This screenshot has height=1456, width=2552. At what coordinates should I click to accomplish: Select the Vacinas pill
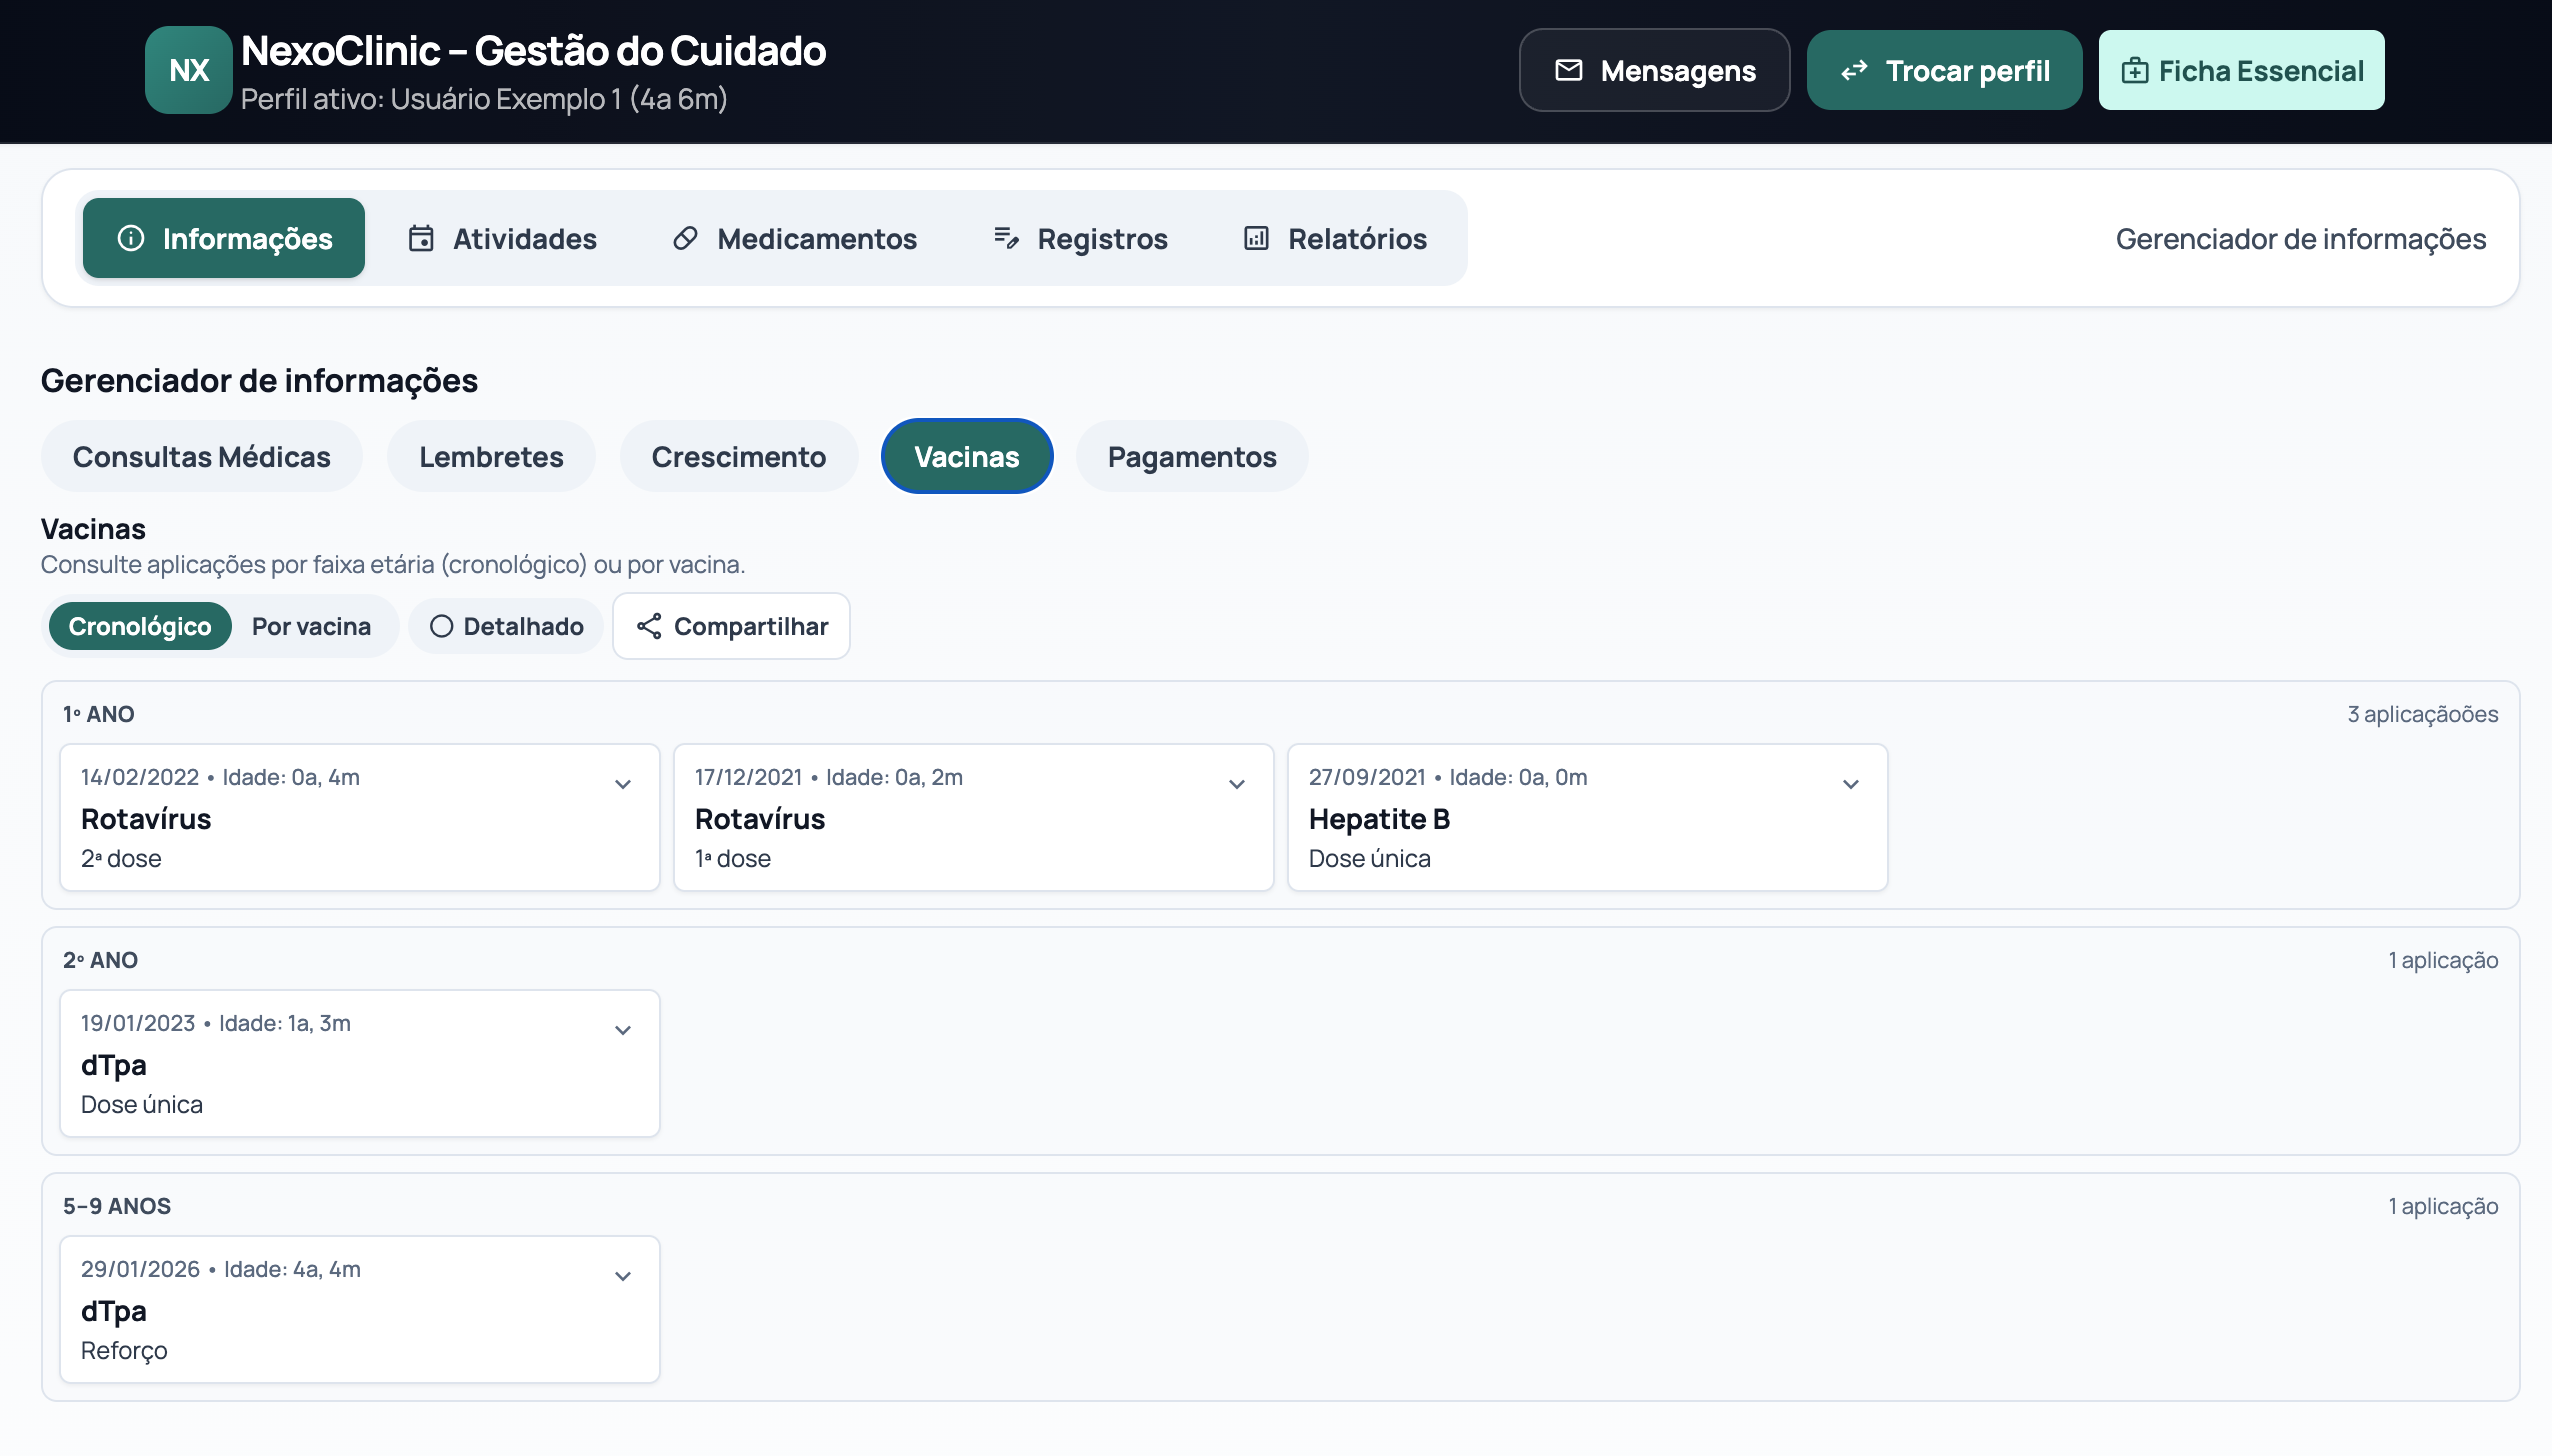[967, 456]
